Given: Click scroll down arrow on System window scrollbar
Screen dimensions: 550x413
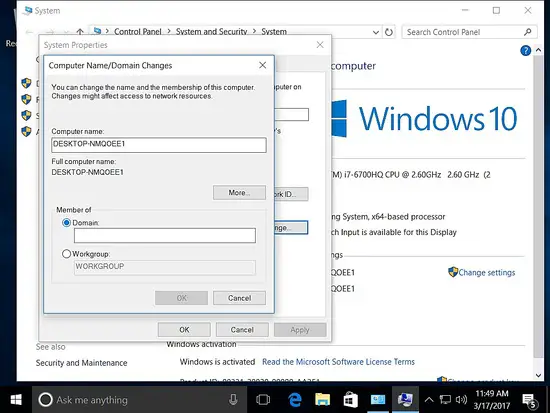Looking at the screenshot, I should tap(538, 375).
